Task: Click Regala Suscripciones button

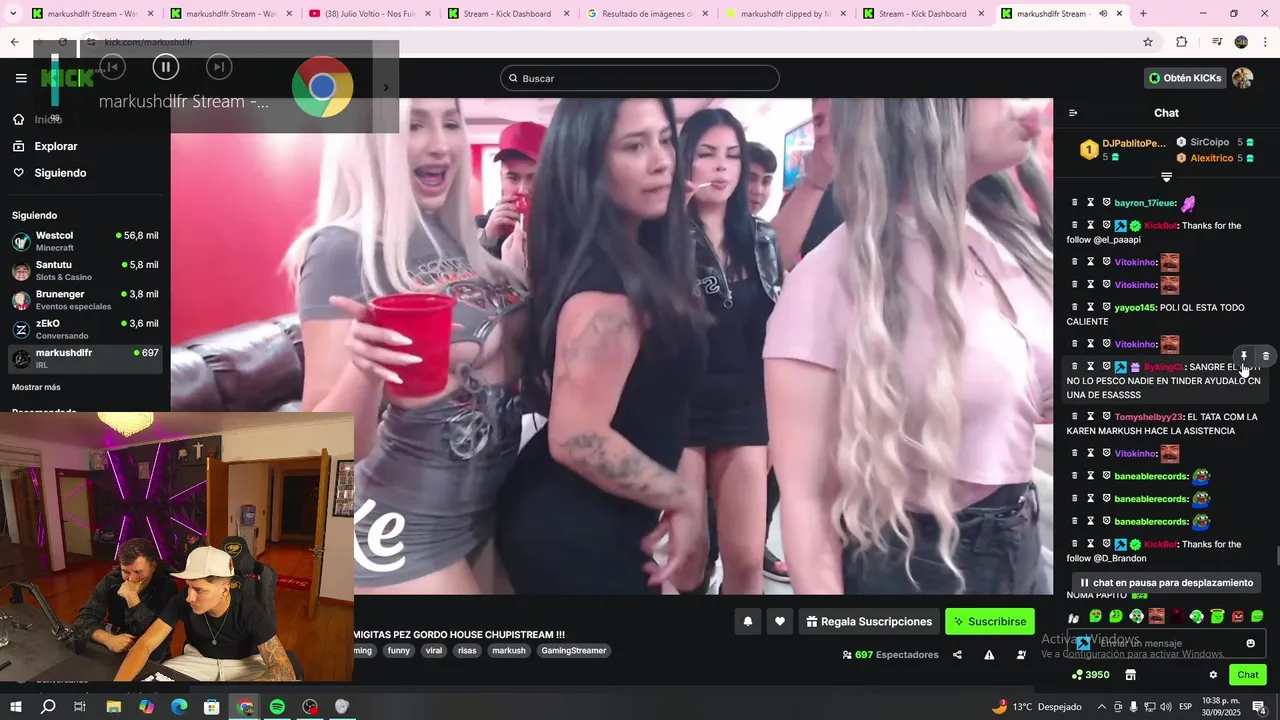Action: [x=869, y=622]
